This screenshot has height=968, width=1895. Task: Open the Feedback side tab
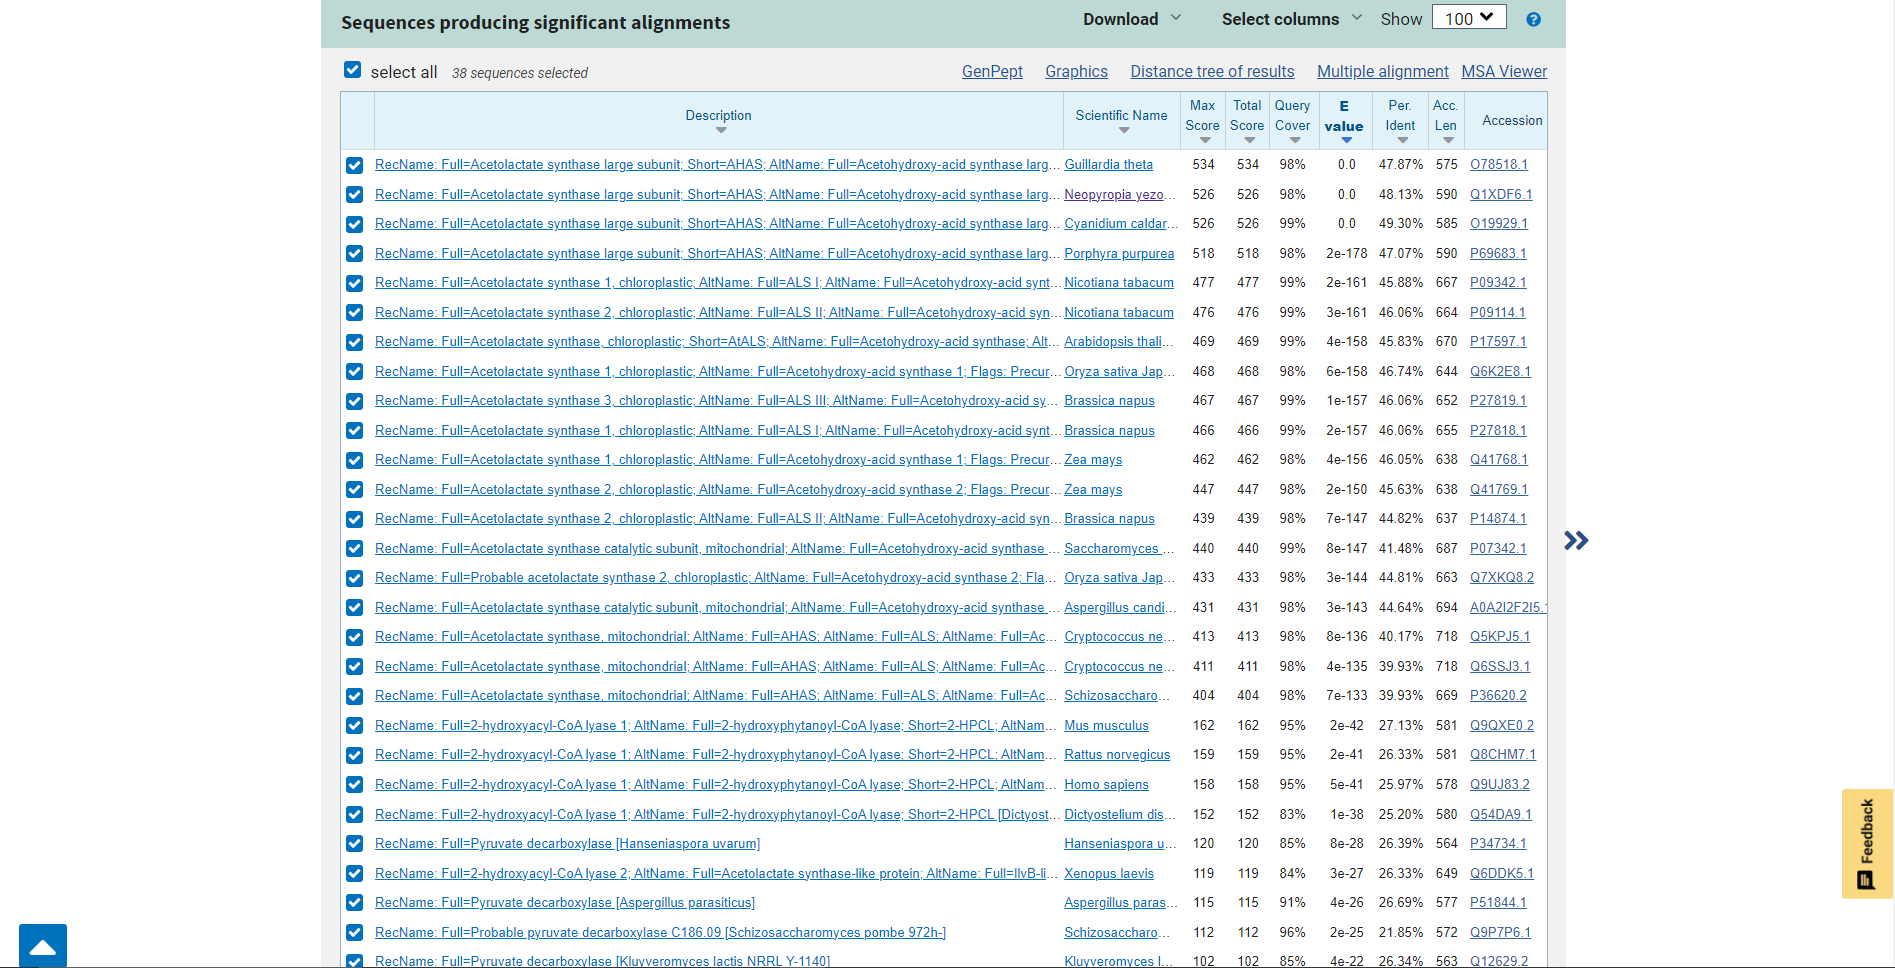tap(1867, 843)
